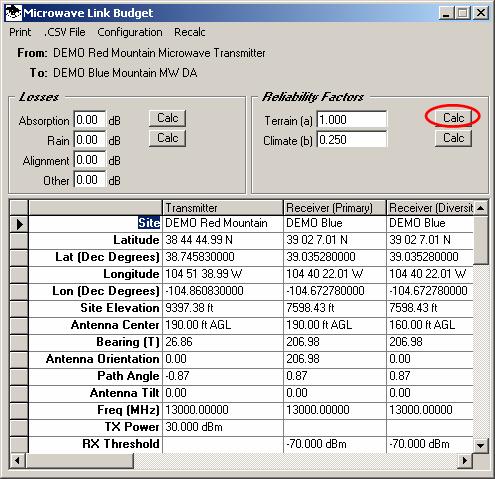Select the Transmitter column header
Viewport: 495px width, 479px height.
pos(222,208)
